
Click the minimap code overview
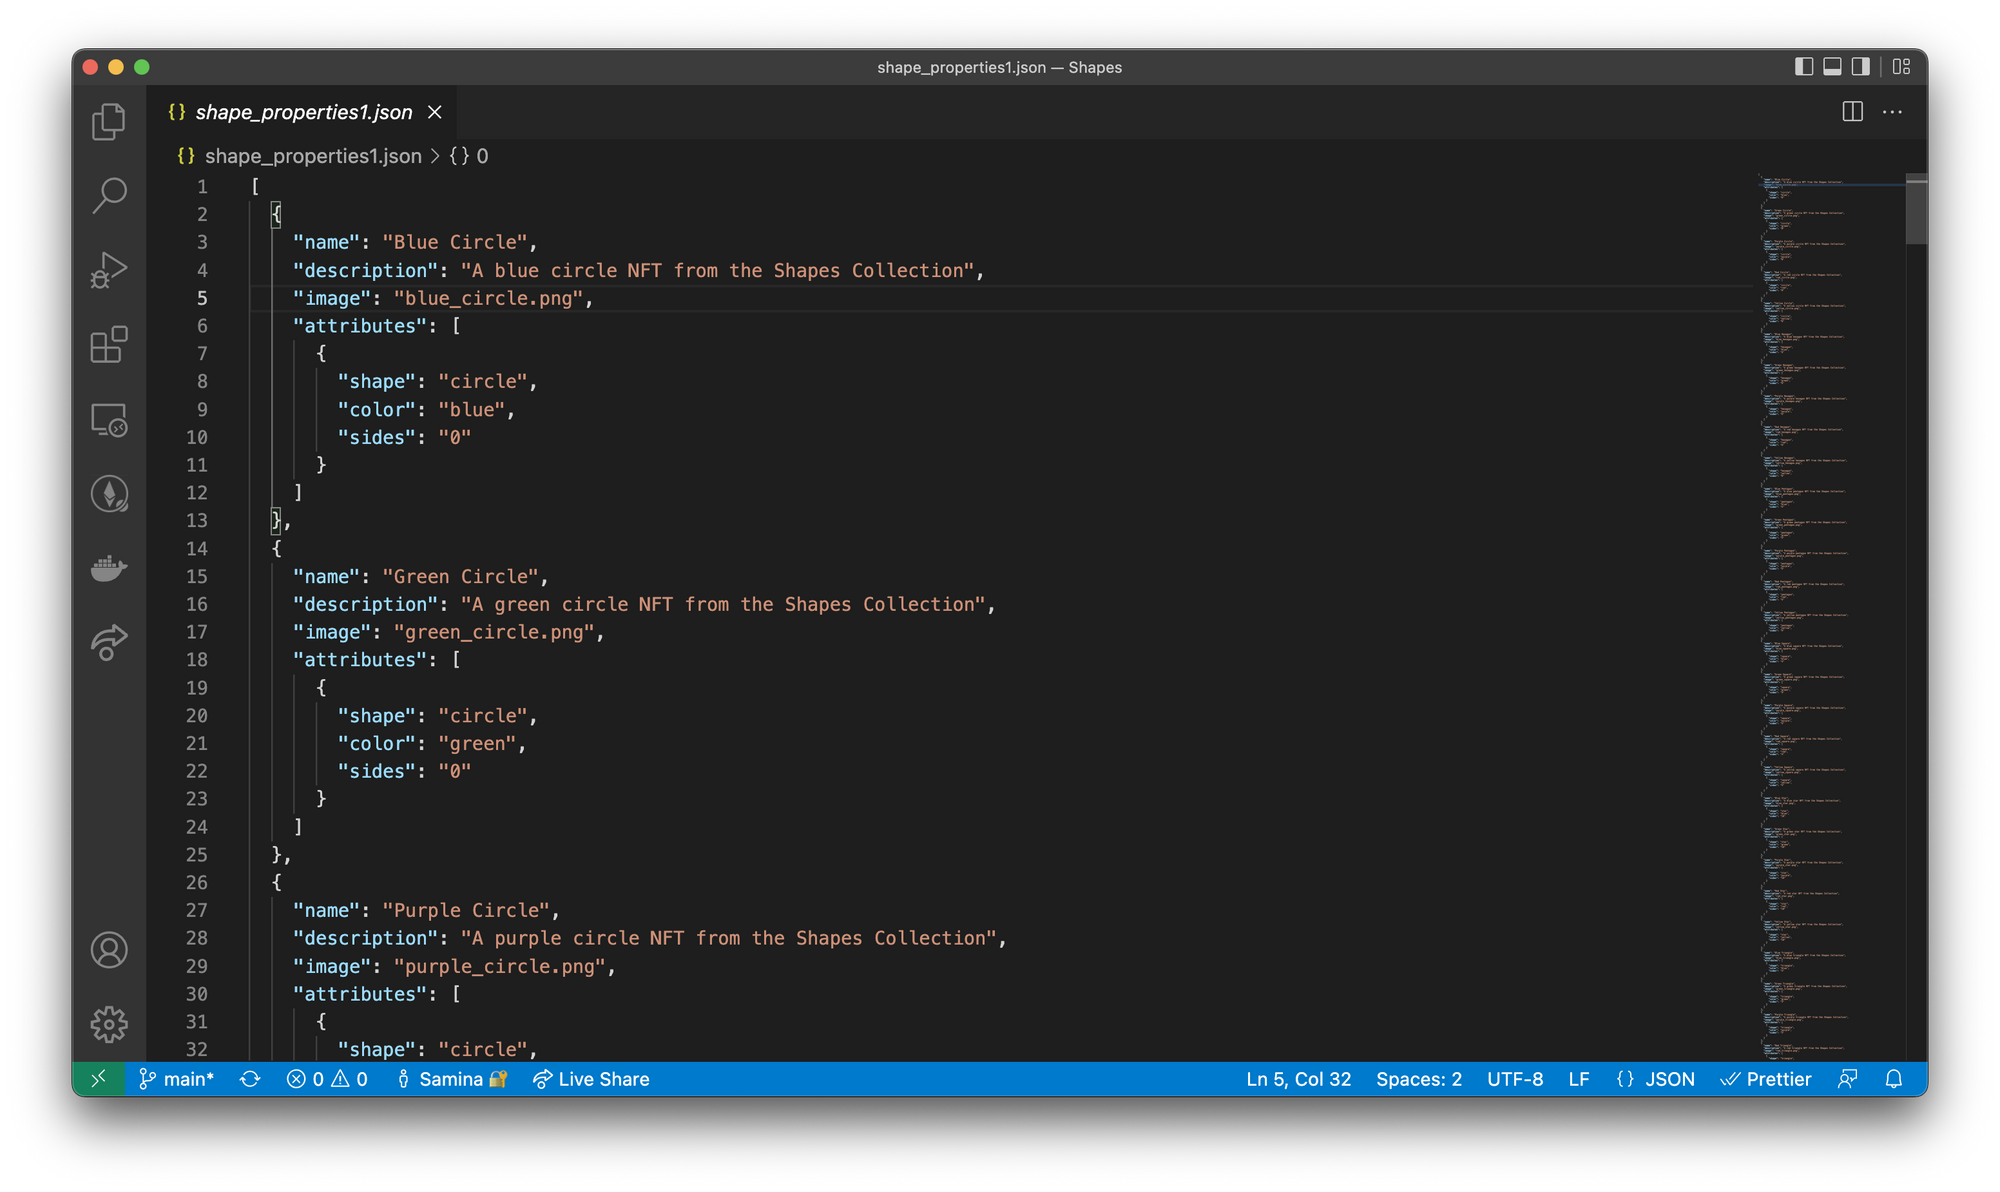click(1830, 615)
